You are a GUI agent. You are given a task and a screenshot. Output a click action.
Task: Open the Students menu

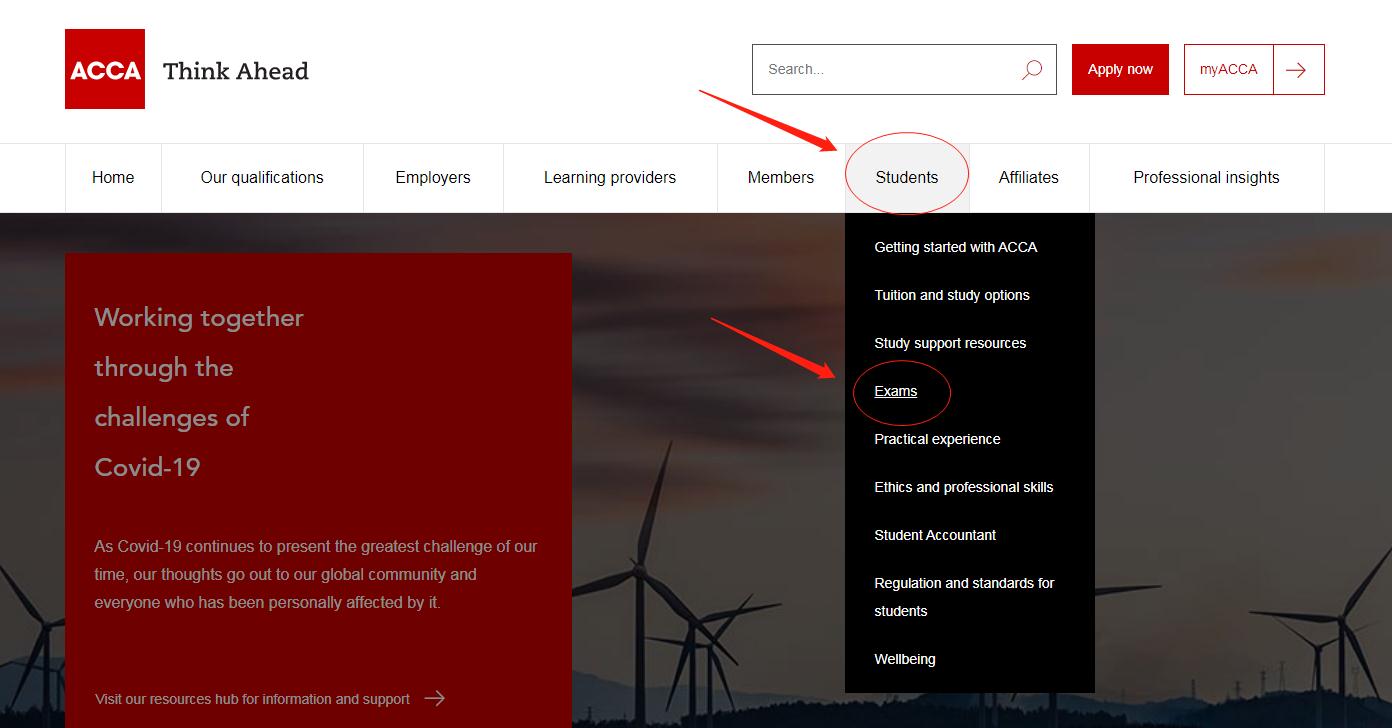(907, 178)
